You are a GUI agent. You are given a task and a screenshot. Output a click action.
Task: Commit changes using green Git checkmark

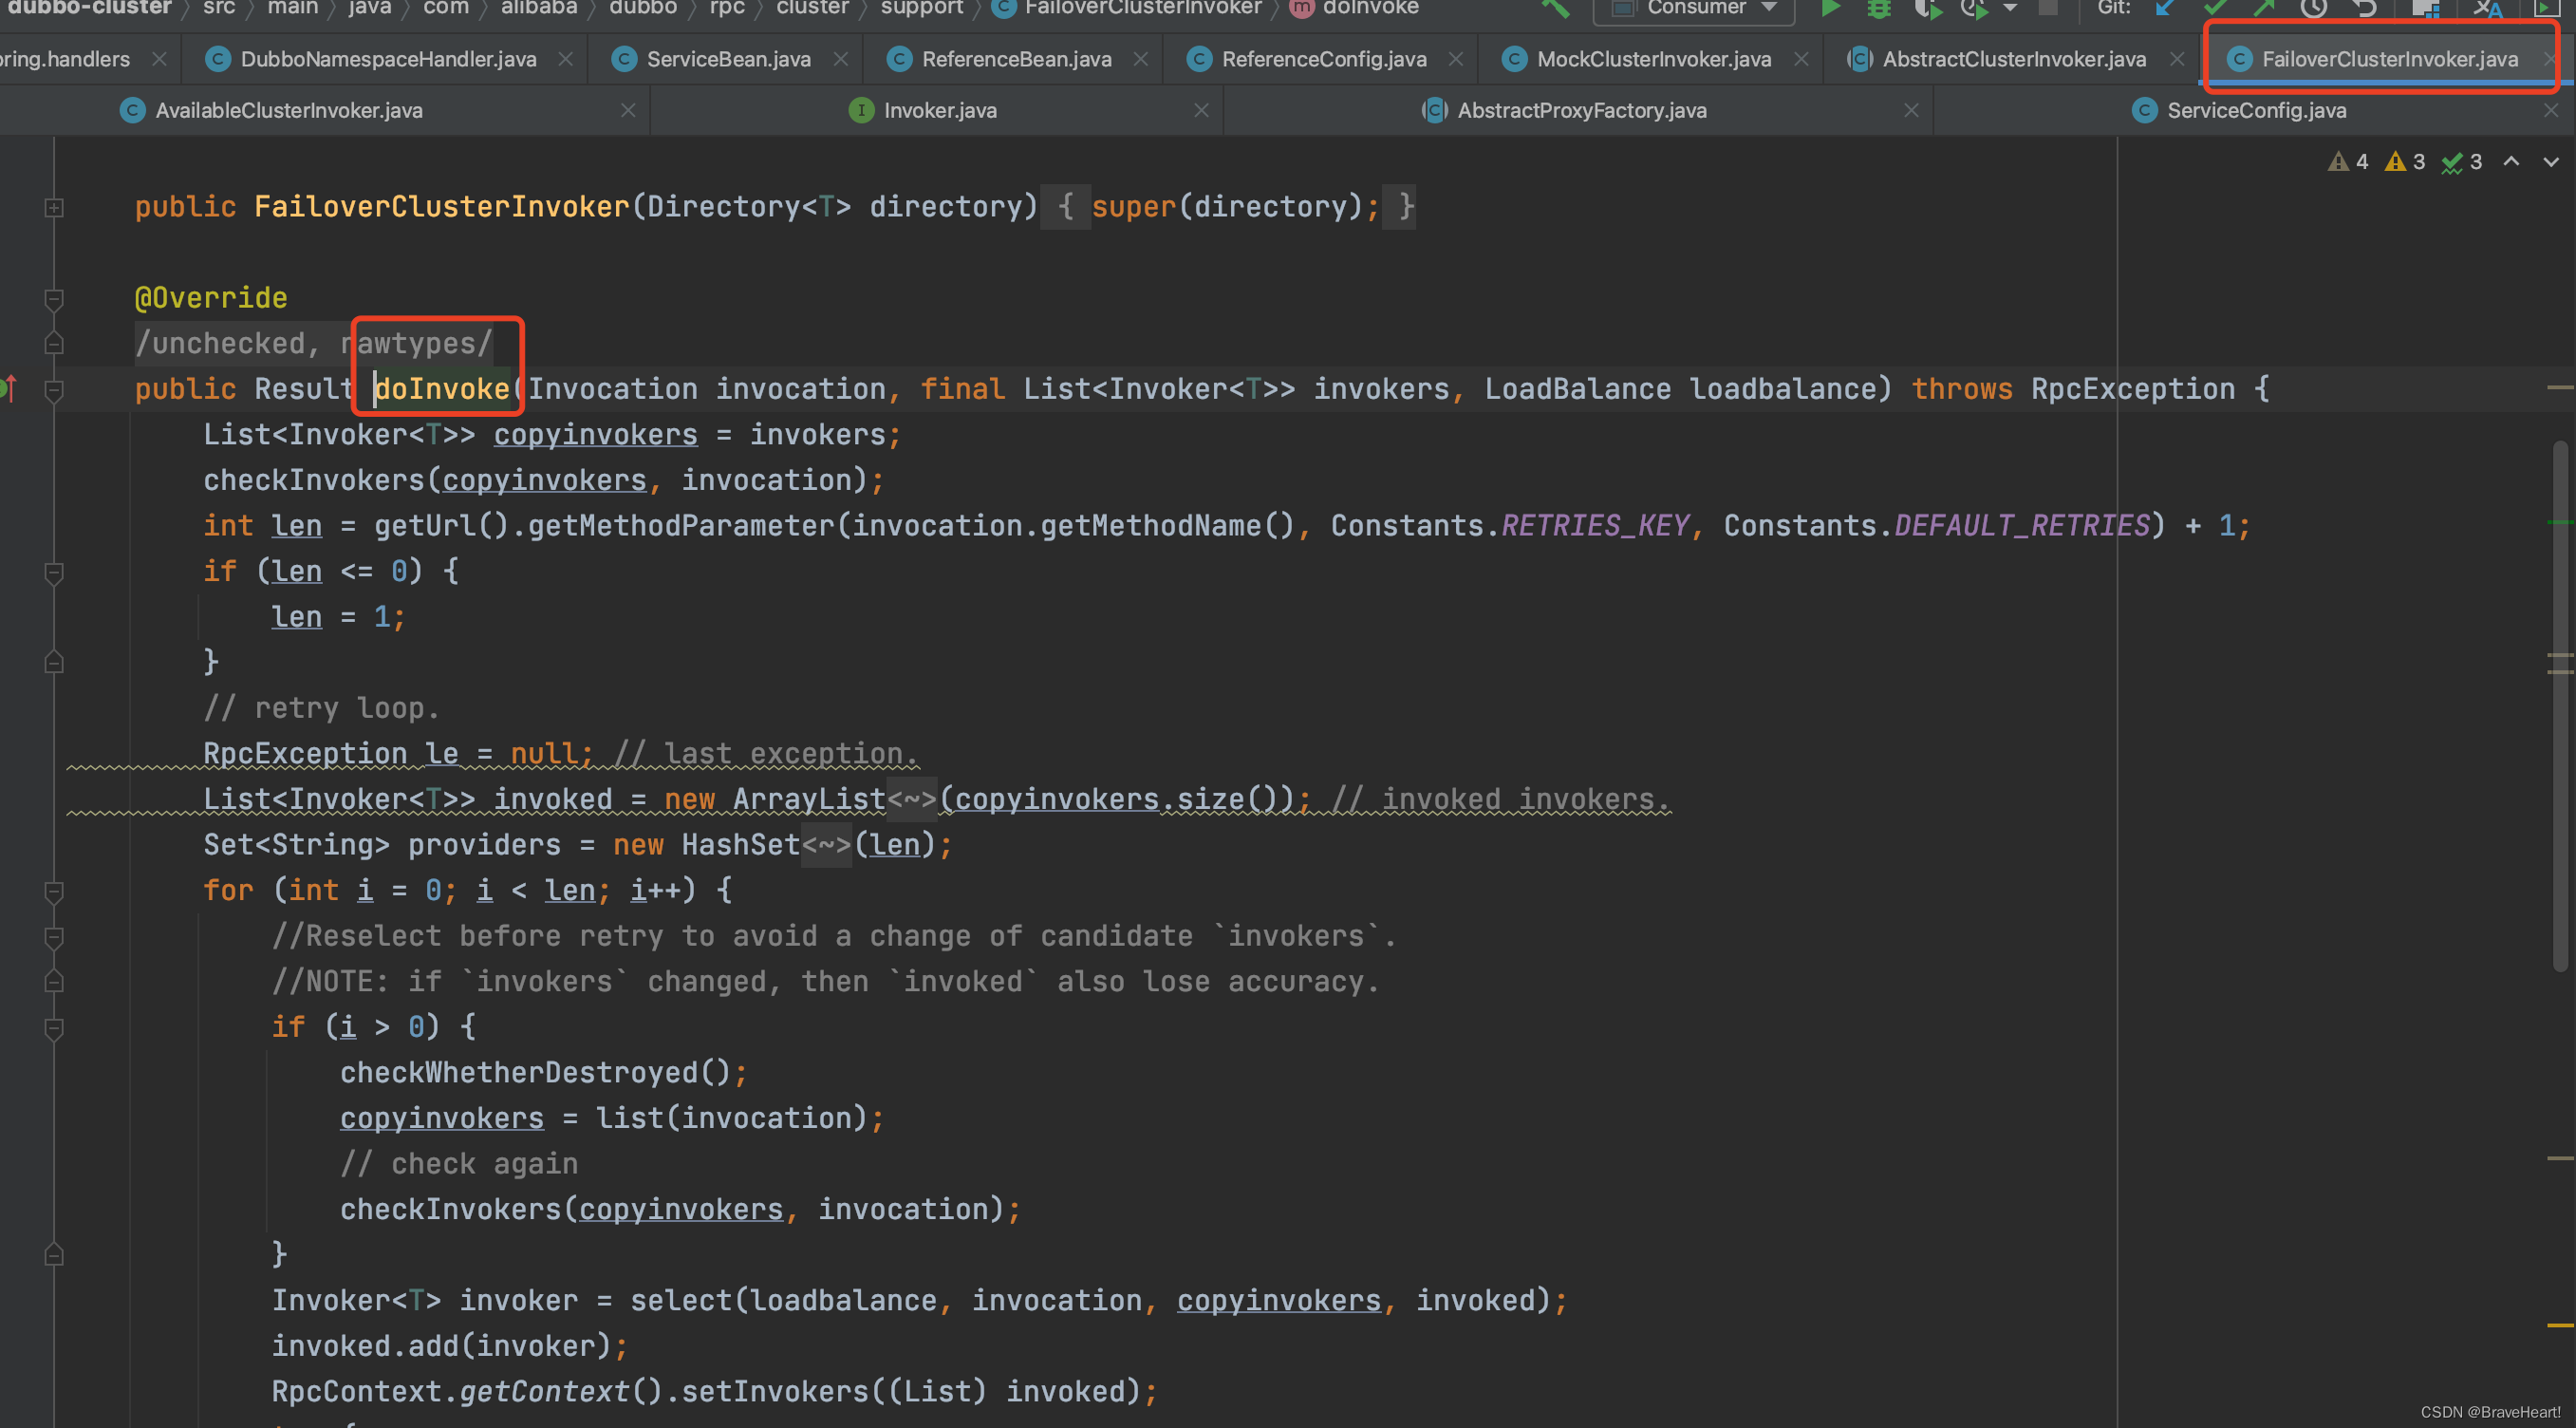pyautogui.click(x=2214, y=8)
